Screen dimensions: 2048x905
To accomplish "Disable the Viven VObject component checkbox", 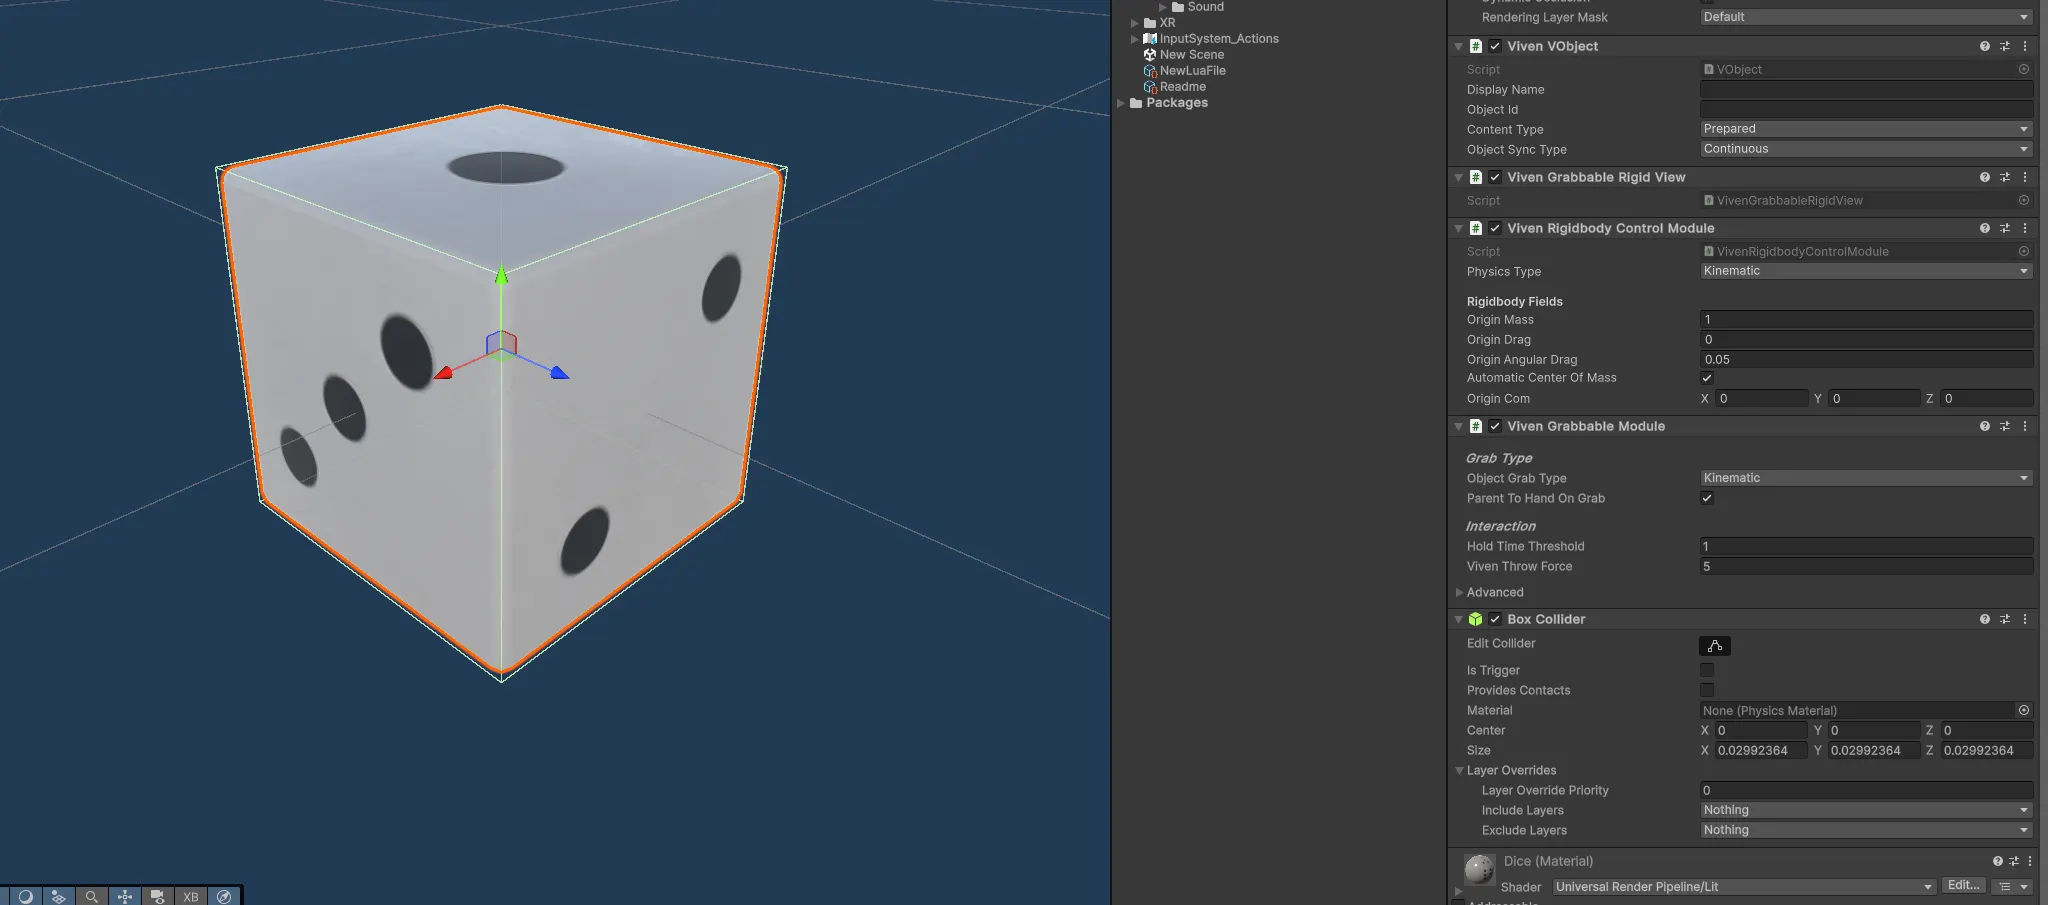I will 1495,46.
